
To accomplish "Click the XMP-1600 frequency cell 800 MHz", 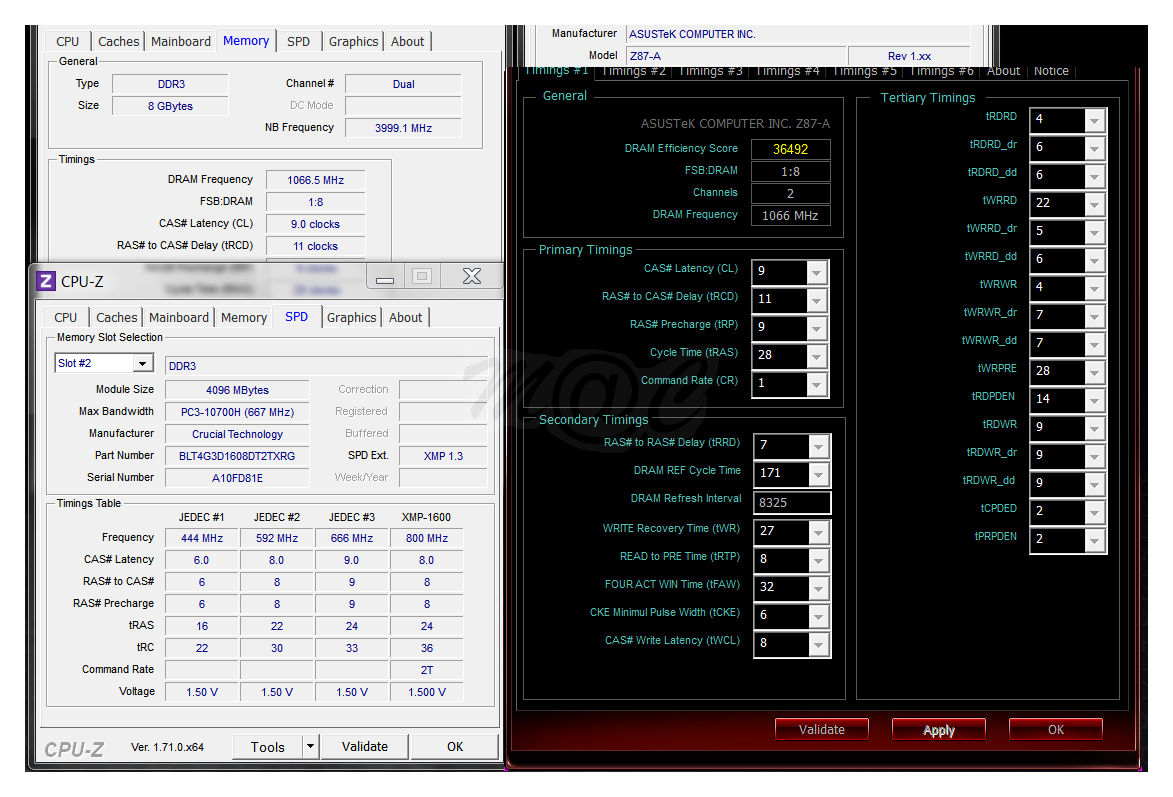I will click(426, 538).
